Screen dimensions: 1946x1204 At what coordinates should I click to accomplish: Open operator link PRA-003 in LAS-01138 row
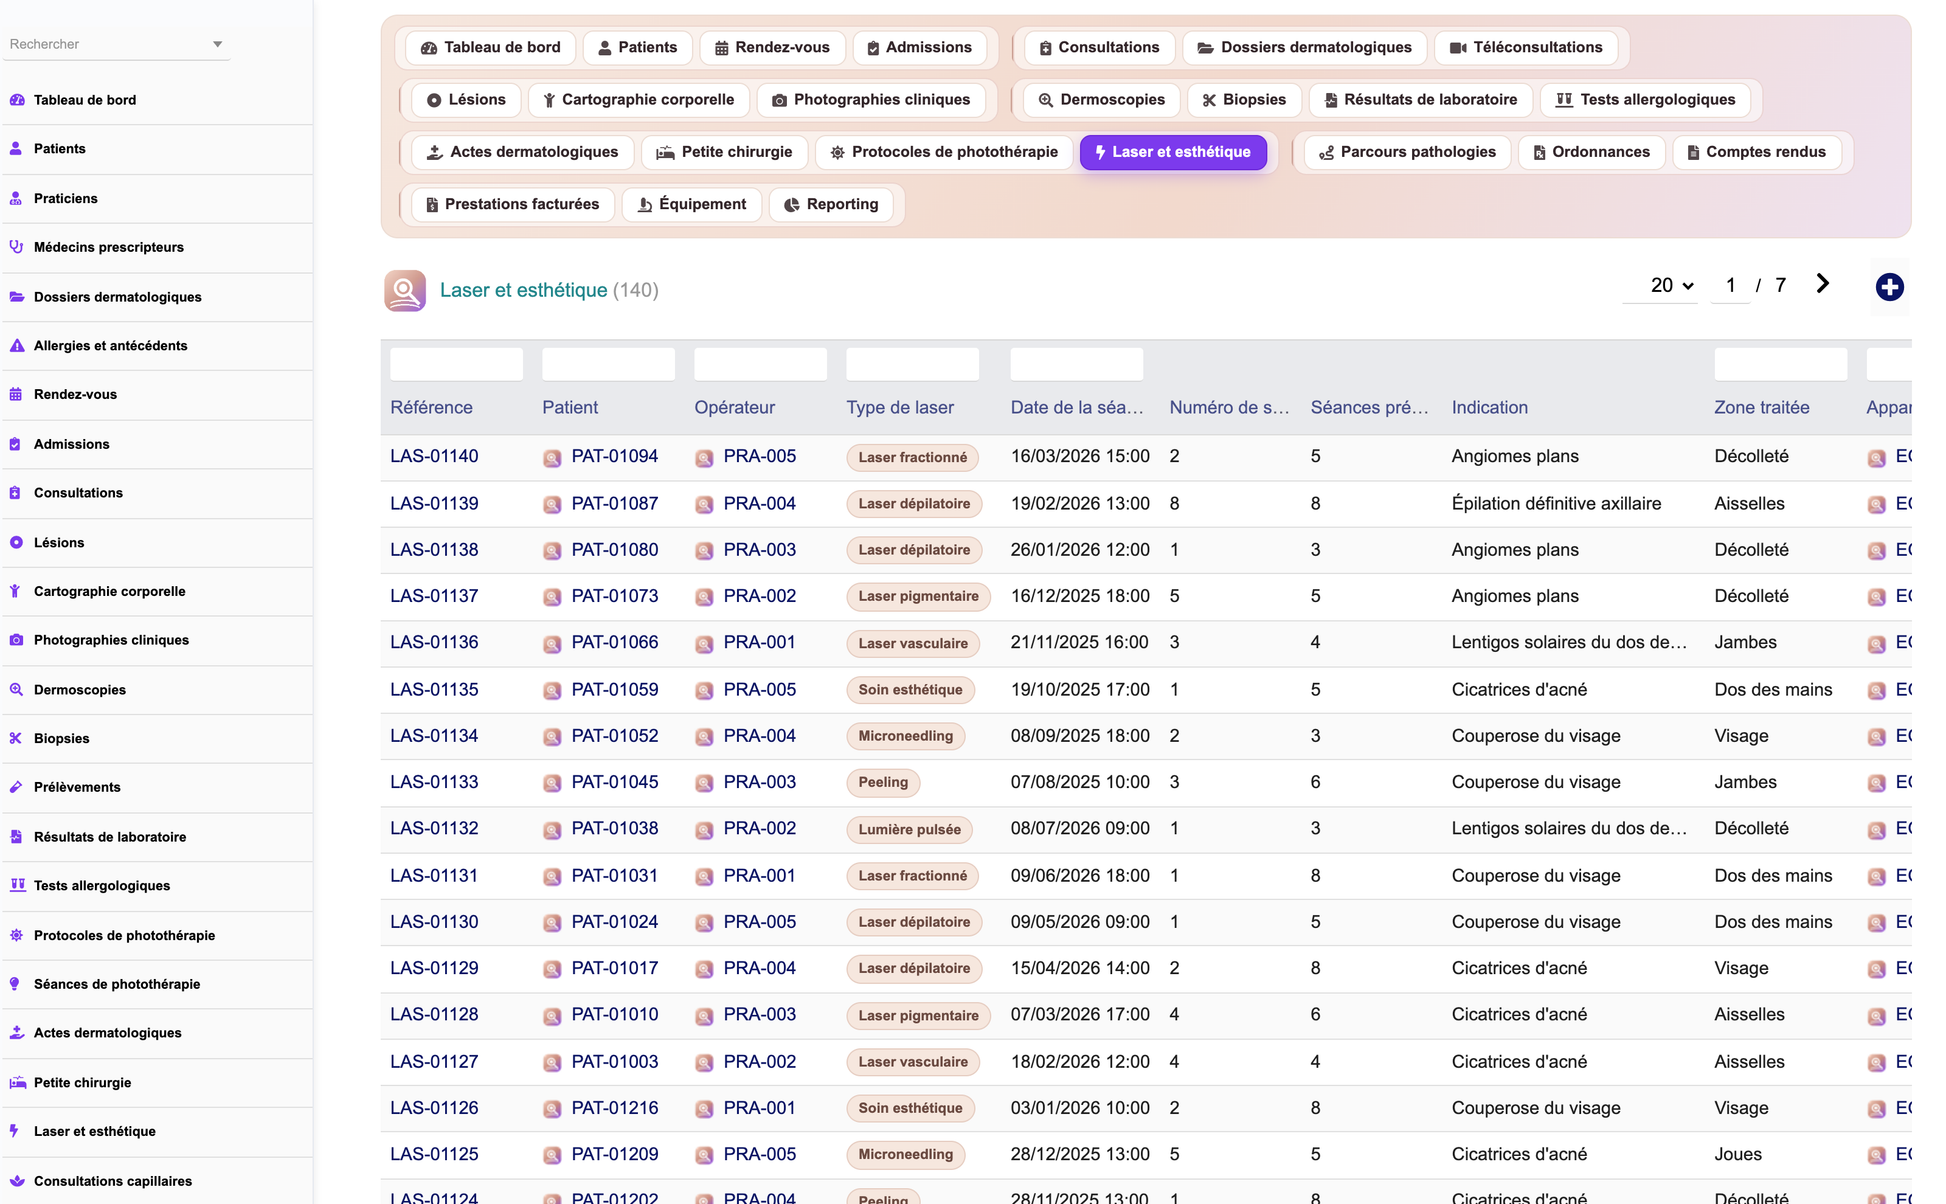click(760, 550)
